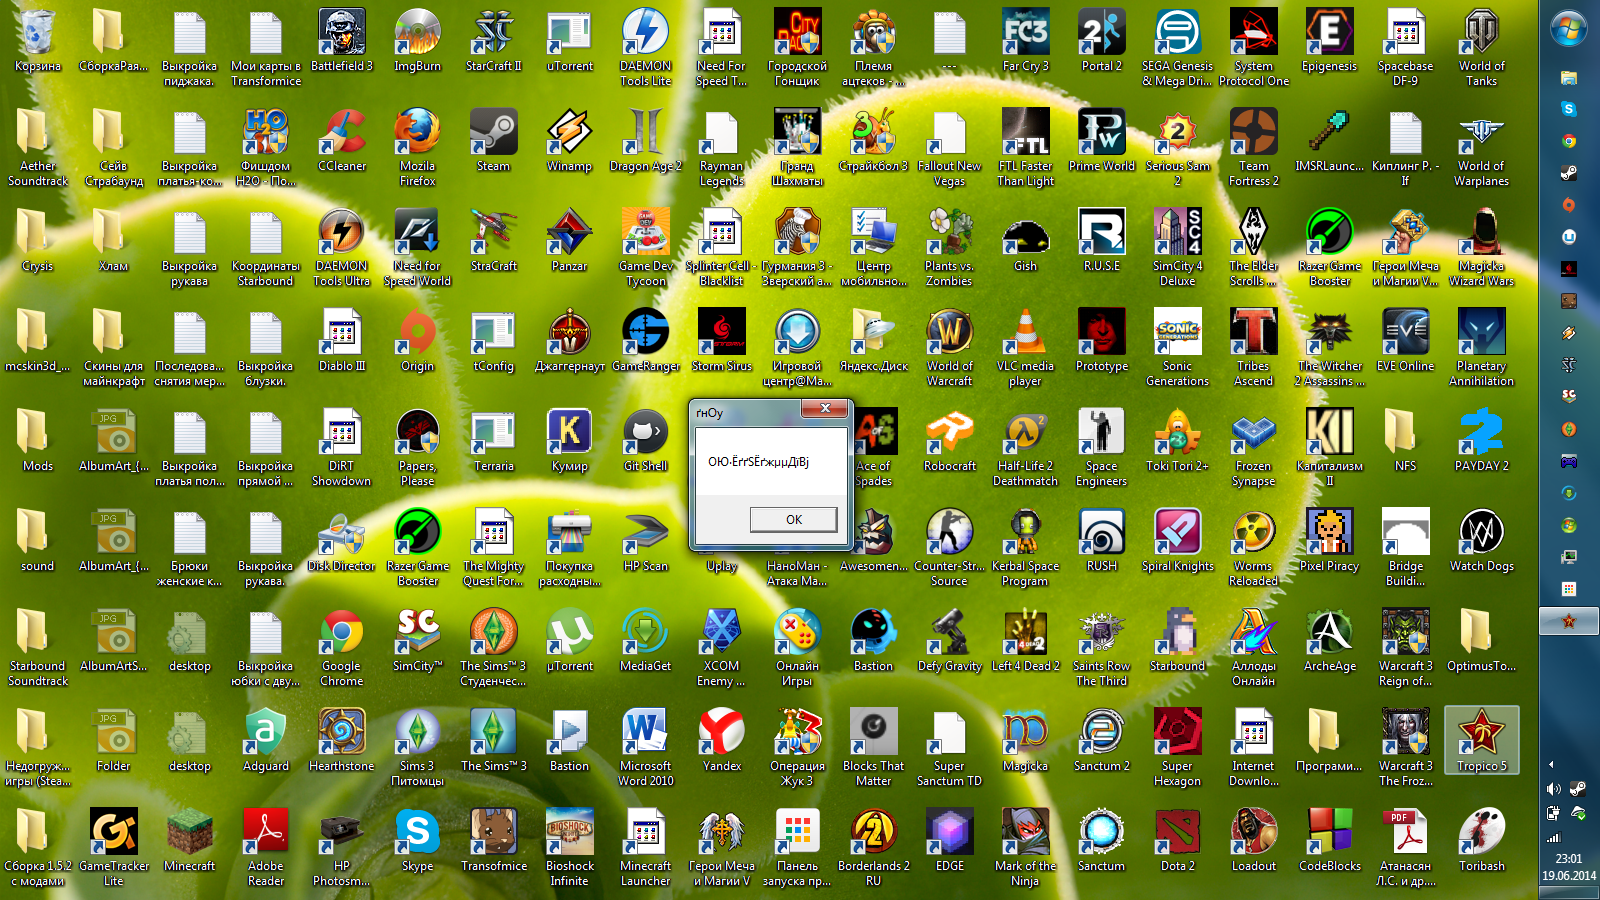
Task: Launch the EDGE game shortcut
Action: pyautogui.click(x=950, y=842)
